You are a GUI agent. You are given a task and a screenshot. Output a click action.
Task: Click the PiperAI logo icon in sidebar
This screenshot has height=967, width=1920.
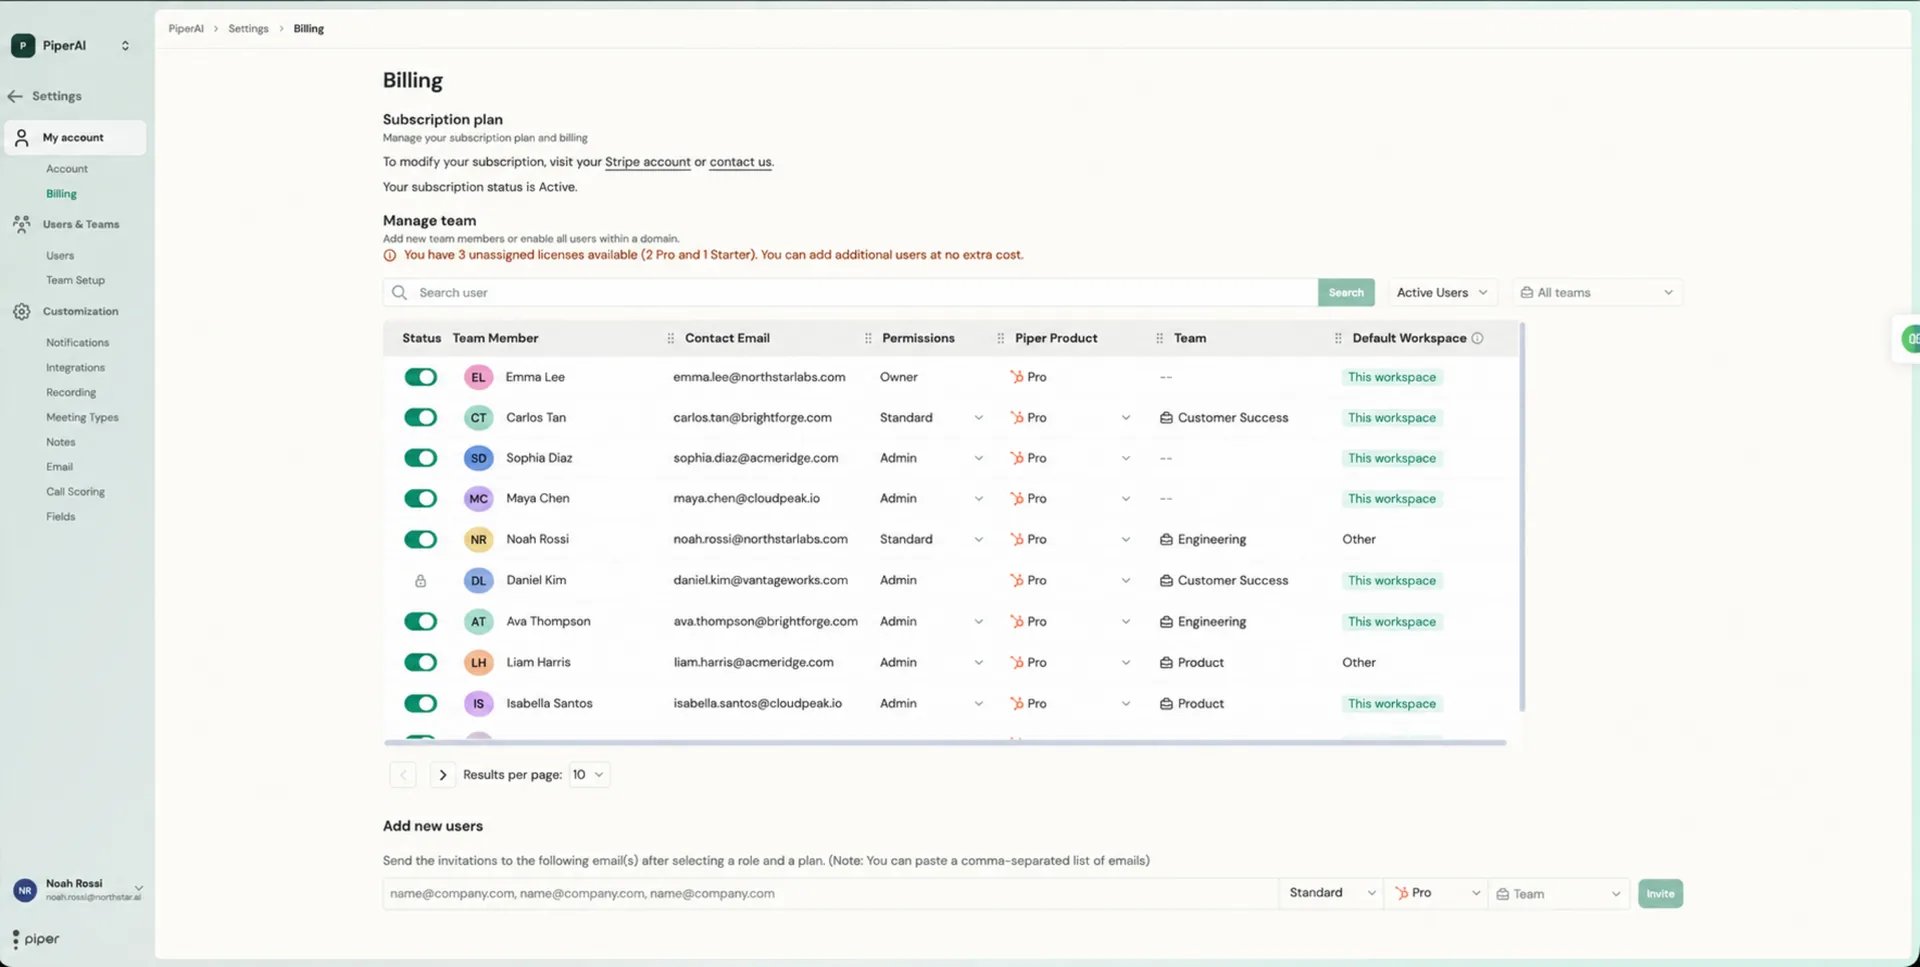pyautogui.click(x=23, y=45)
